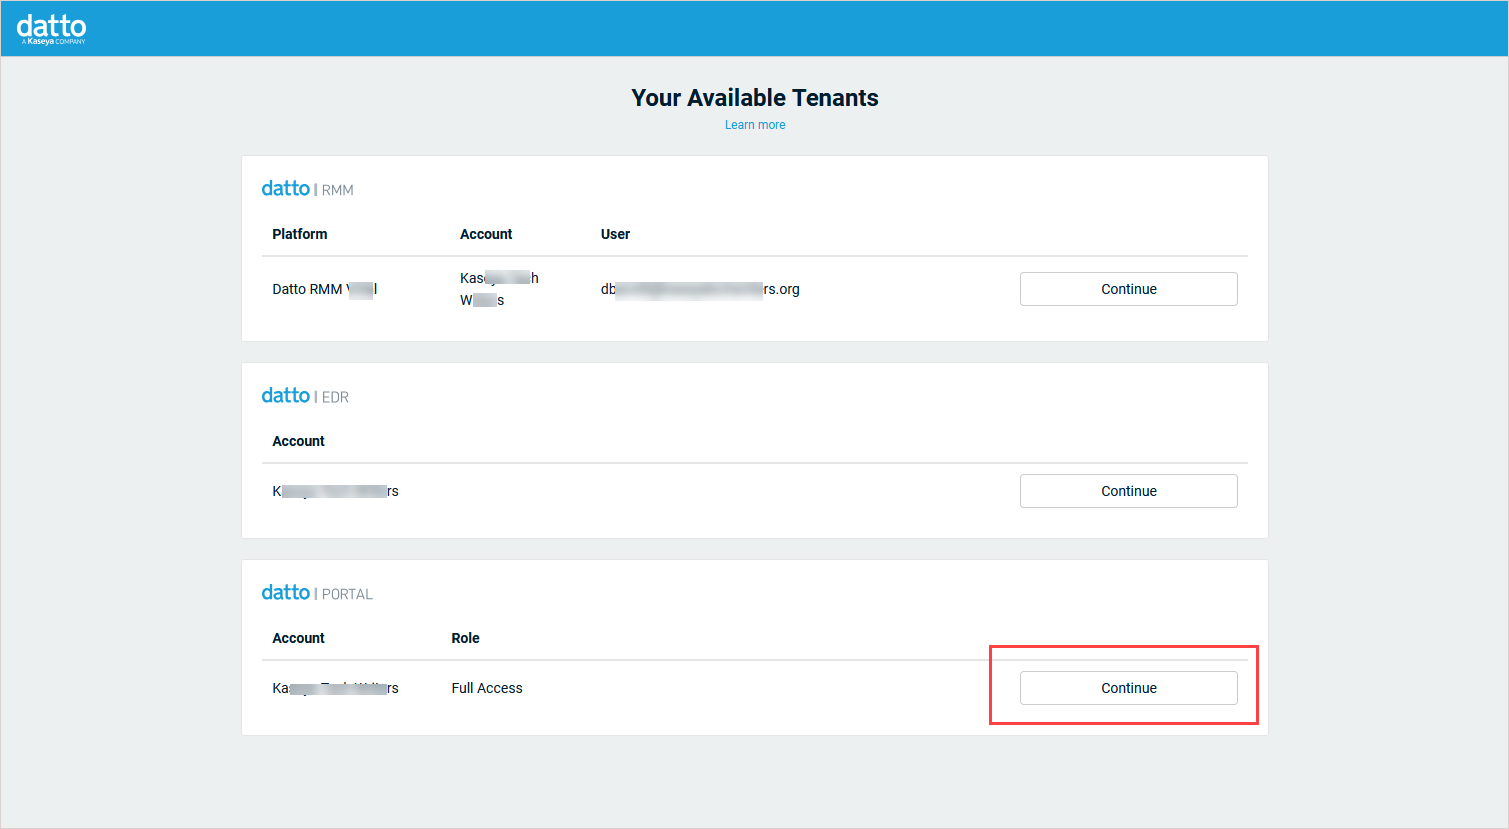Click the 'Your Available Tenants' heading
Image resolution: width=1509 pixels, height=829 pixels.
(x=755, y=97)
